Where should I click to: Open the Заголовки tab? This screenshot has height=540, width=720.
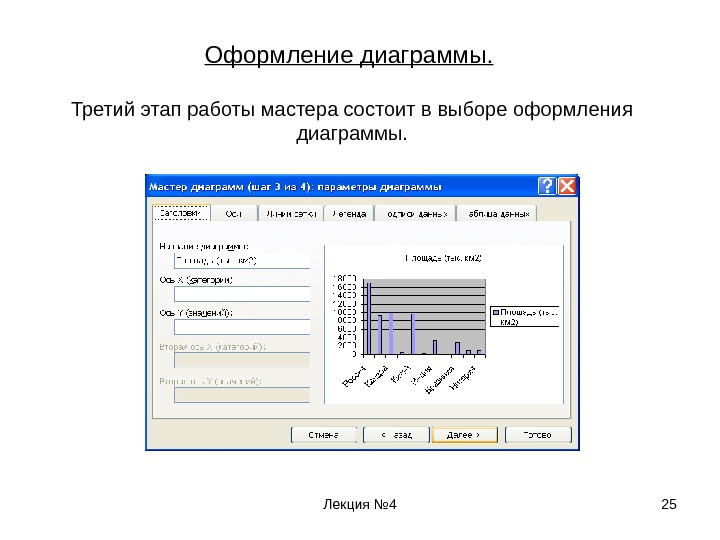click(181, 213)
